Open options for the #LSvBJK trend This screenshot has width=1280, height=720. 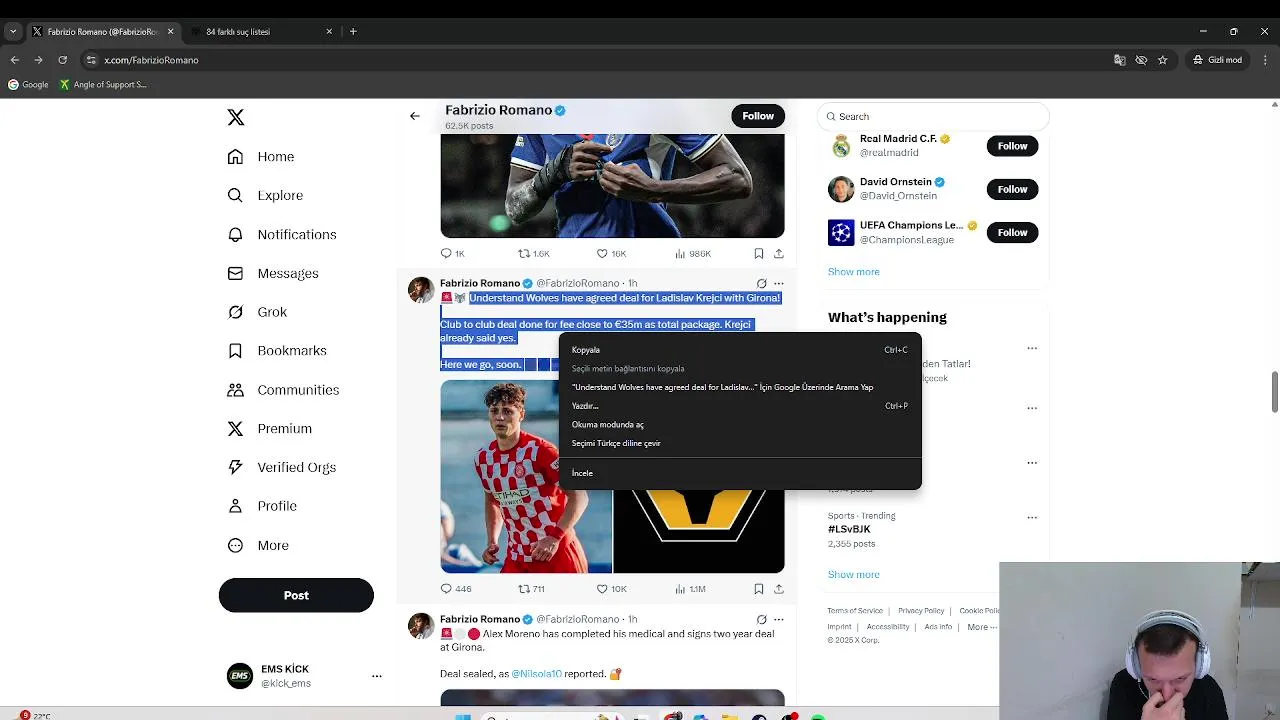pos(1032,518)
